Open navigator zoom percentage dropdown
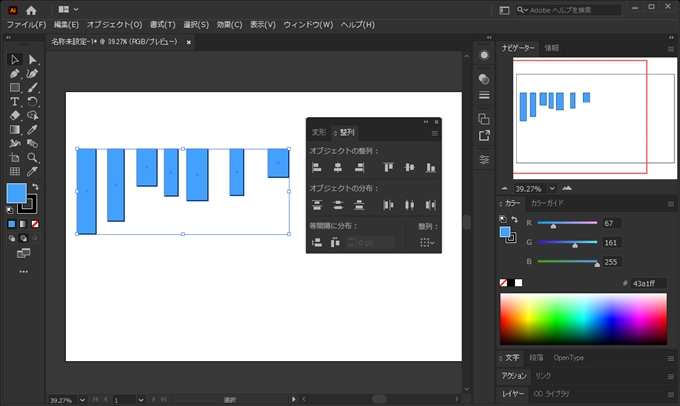This screenshot has height=406, width=680. 552,188
